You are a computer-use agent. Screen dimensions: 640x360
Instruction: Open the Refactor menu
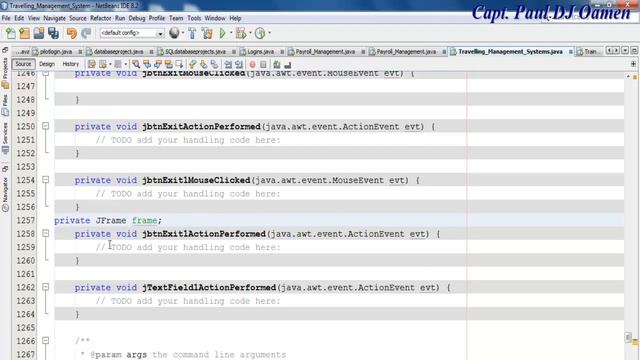click(100, 18)
